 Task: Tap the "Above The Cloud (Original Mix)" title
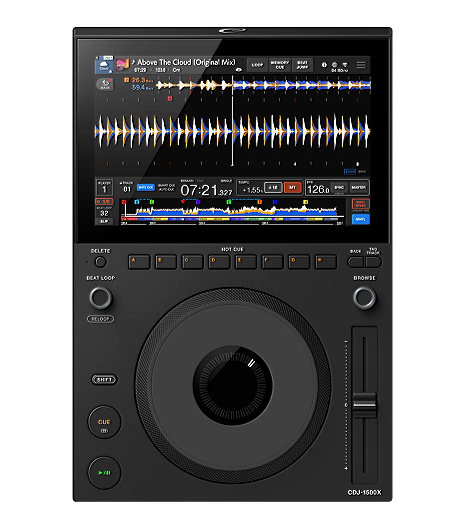(186, 63)
